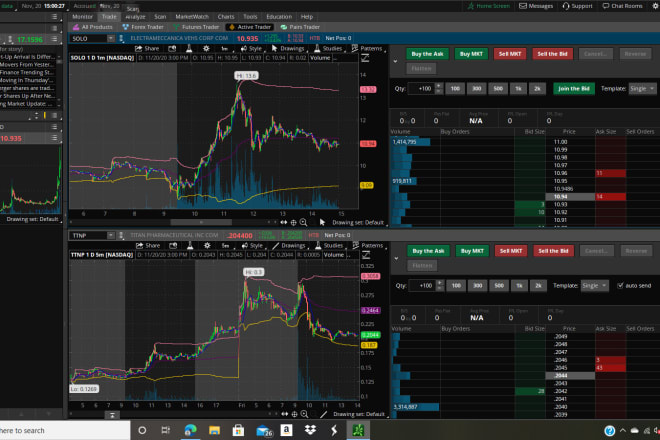
Task: Click the crosshair icon under the TTNP chart
Action: point(294,414)
